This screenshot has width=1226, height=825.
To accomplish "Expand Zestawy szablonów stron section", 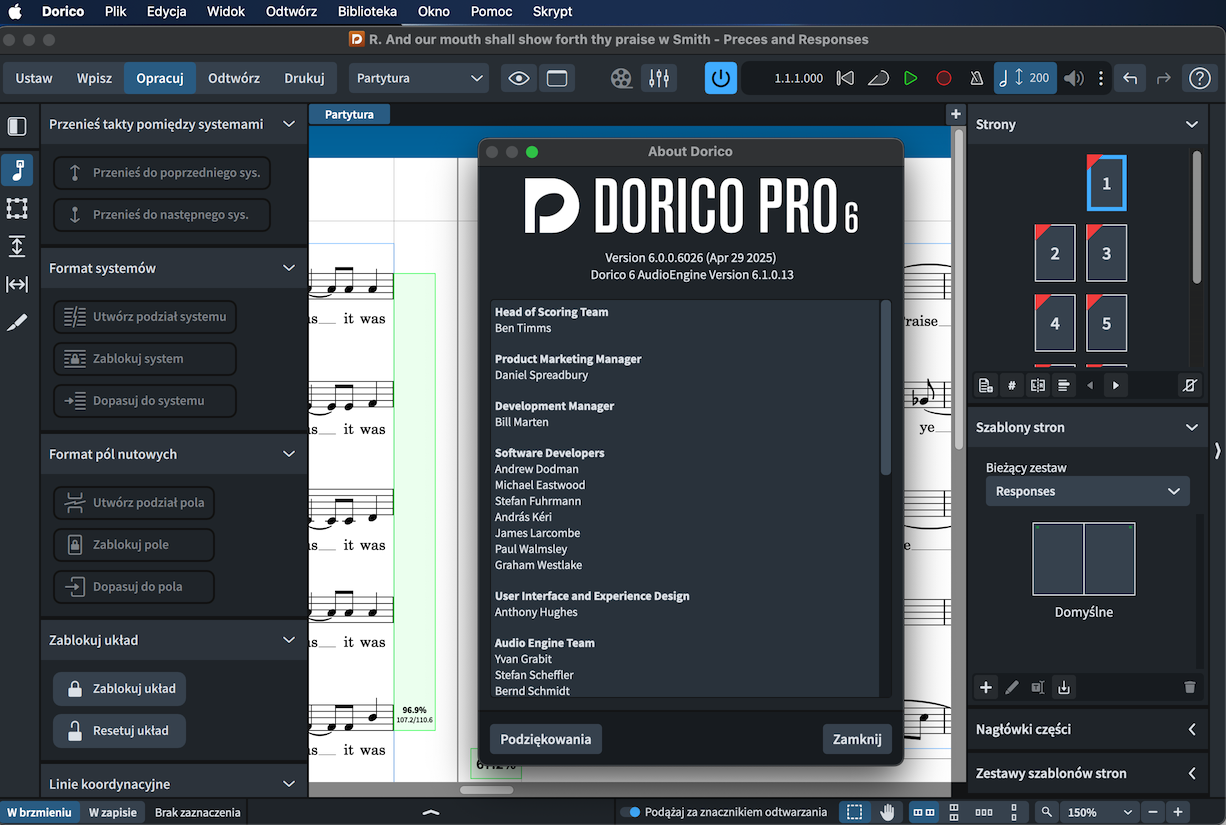I will point(1191,773).
